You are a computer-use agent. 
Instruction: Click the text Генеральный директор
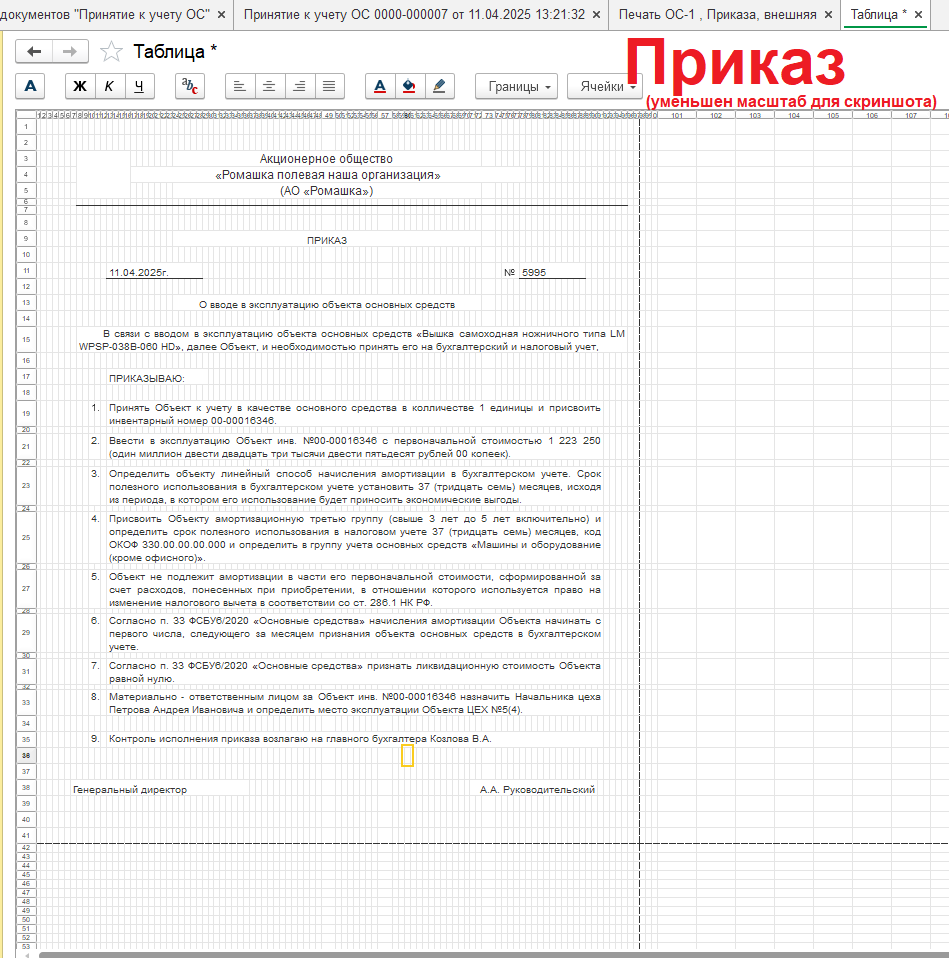click(130, 790)
